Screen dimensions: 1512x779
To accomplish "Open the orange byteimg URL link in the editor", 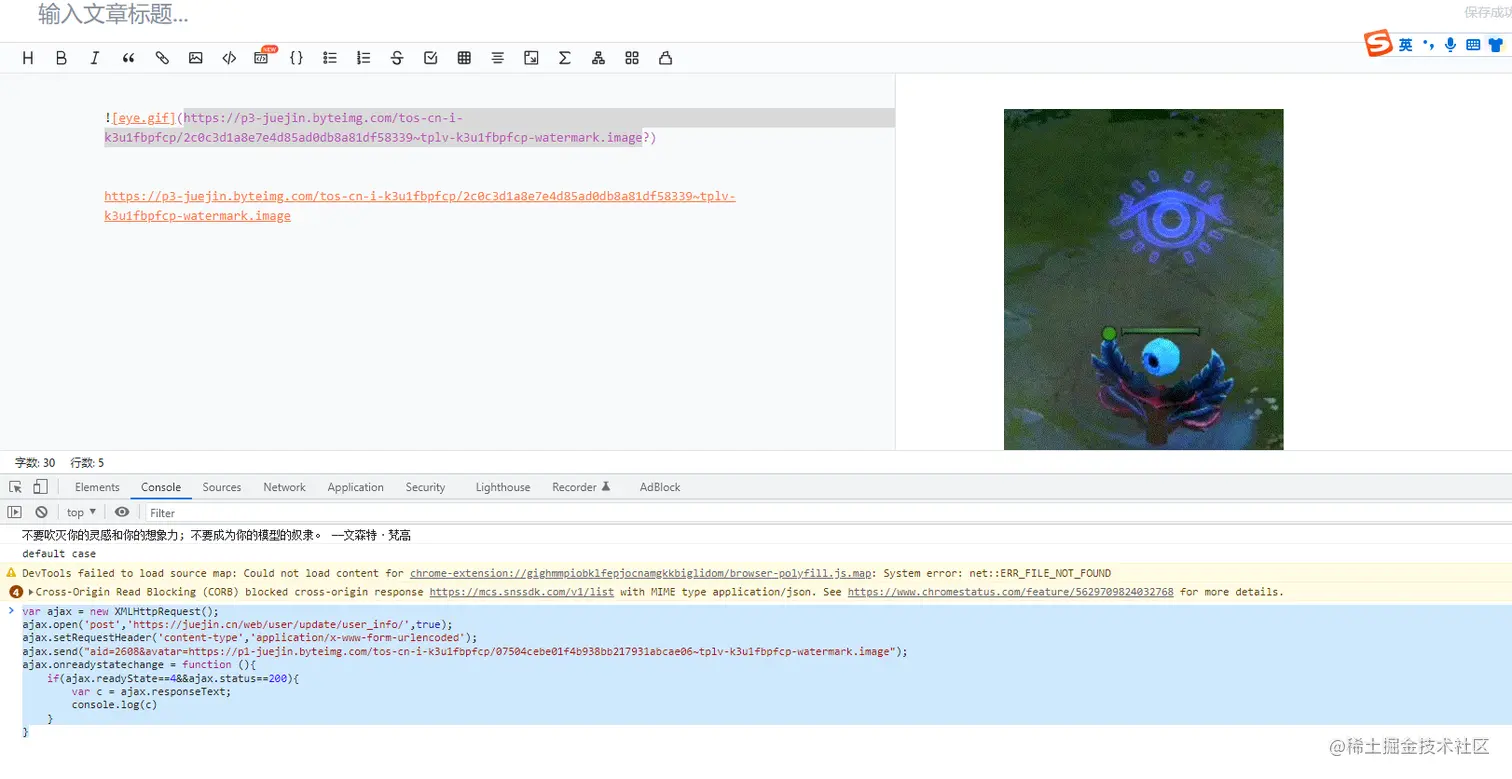I will click(420, 206).
